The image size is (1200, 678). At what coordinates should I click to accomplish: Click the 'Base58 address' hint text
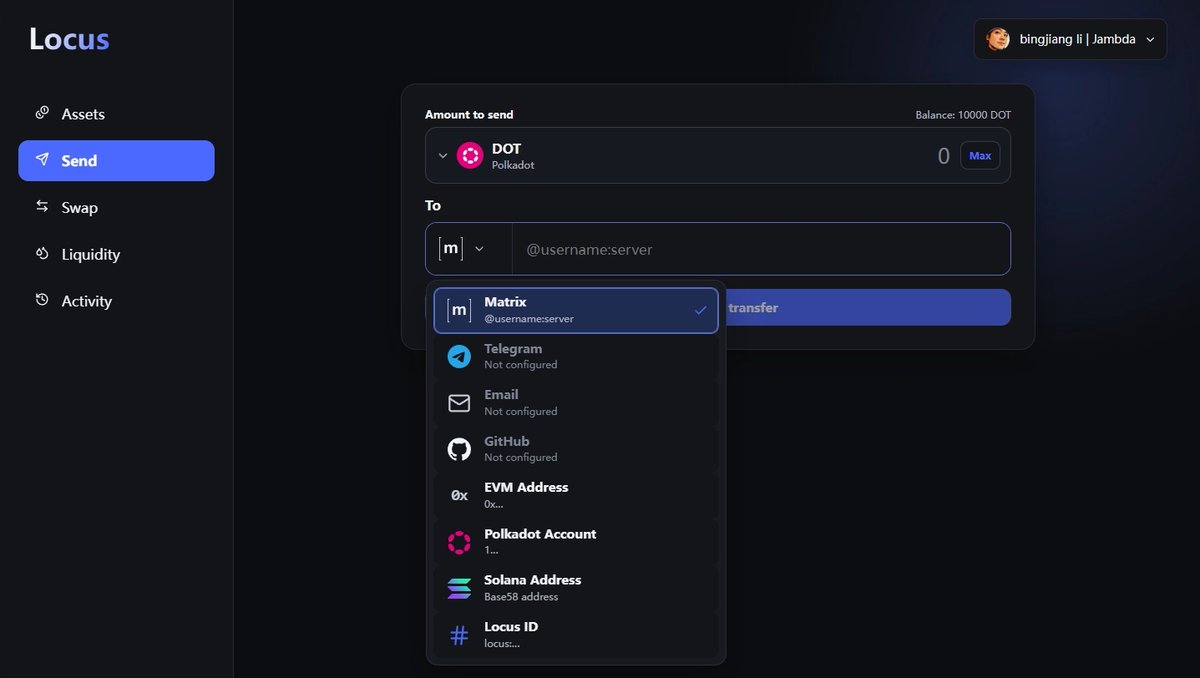pyautogui.click(x=521, y=597)
